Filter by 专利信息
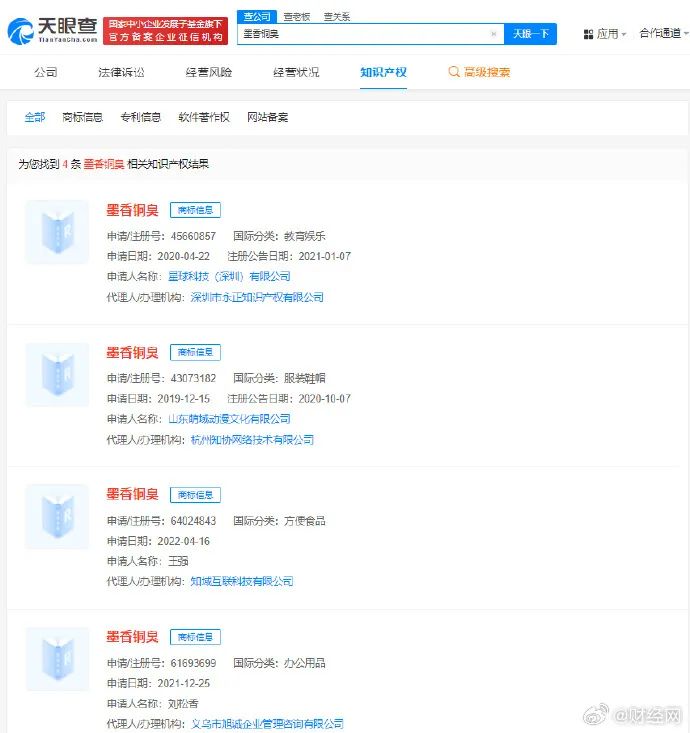690x733 pixels. click(141, 117)
